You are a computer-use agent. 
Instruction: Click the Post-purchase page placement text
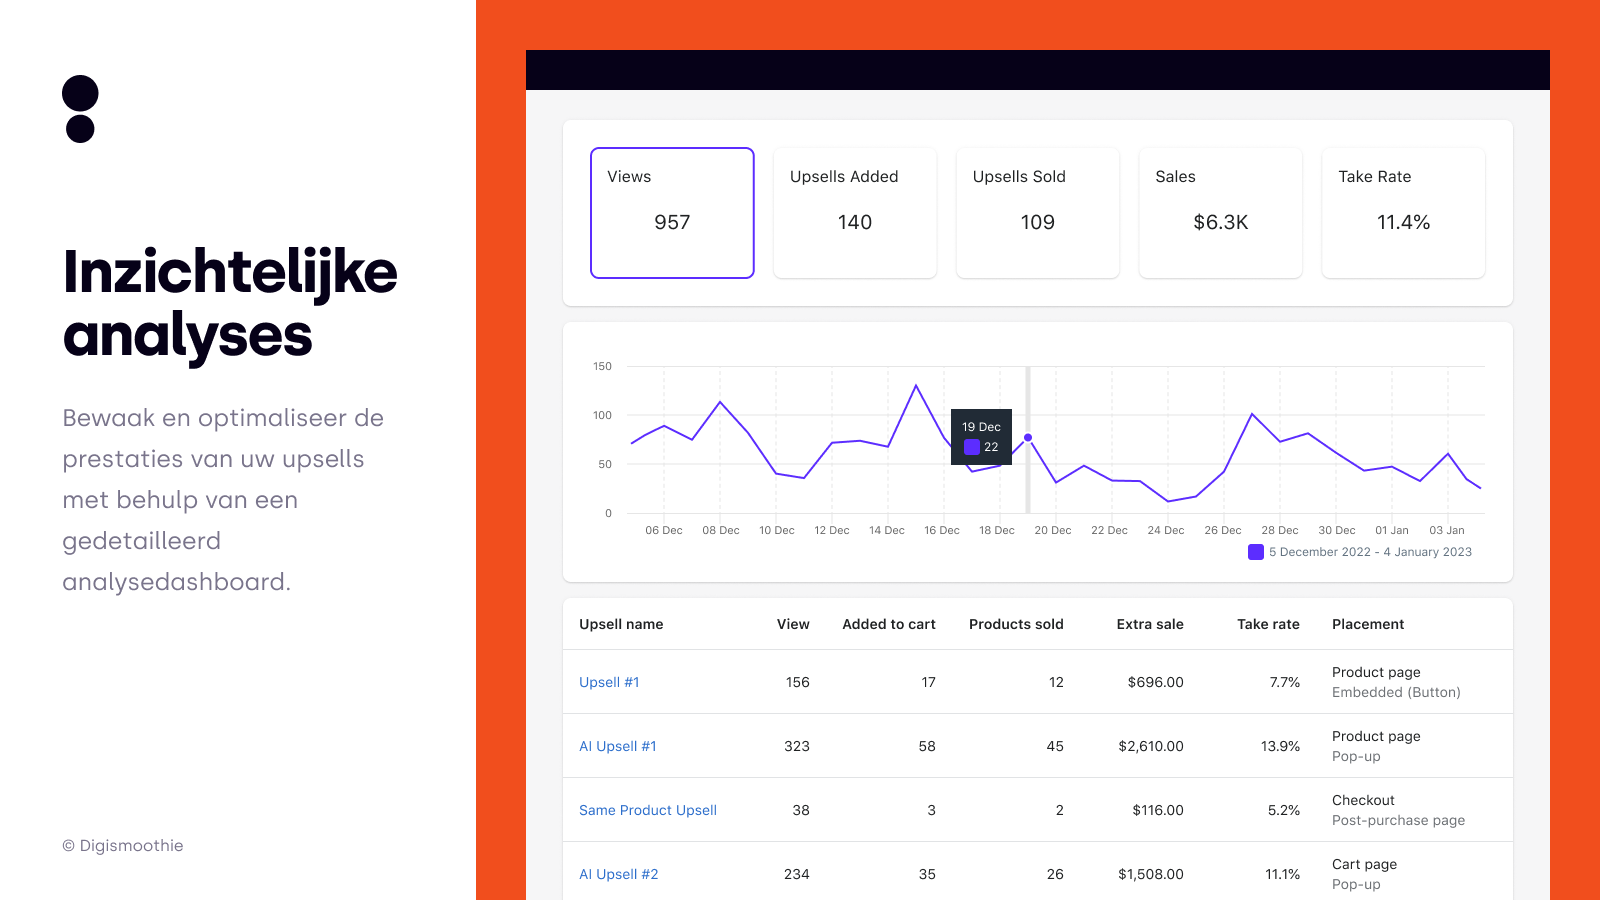(x=1398, y=820)
